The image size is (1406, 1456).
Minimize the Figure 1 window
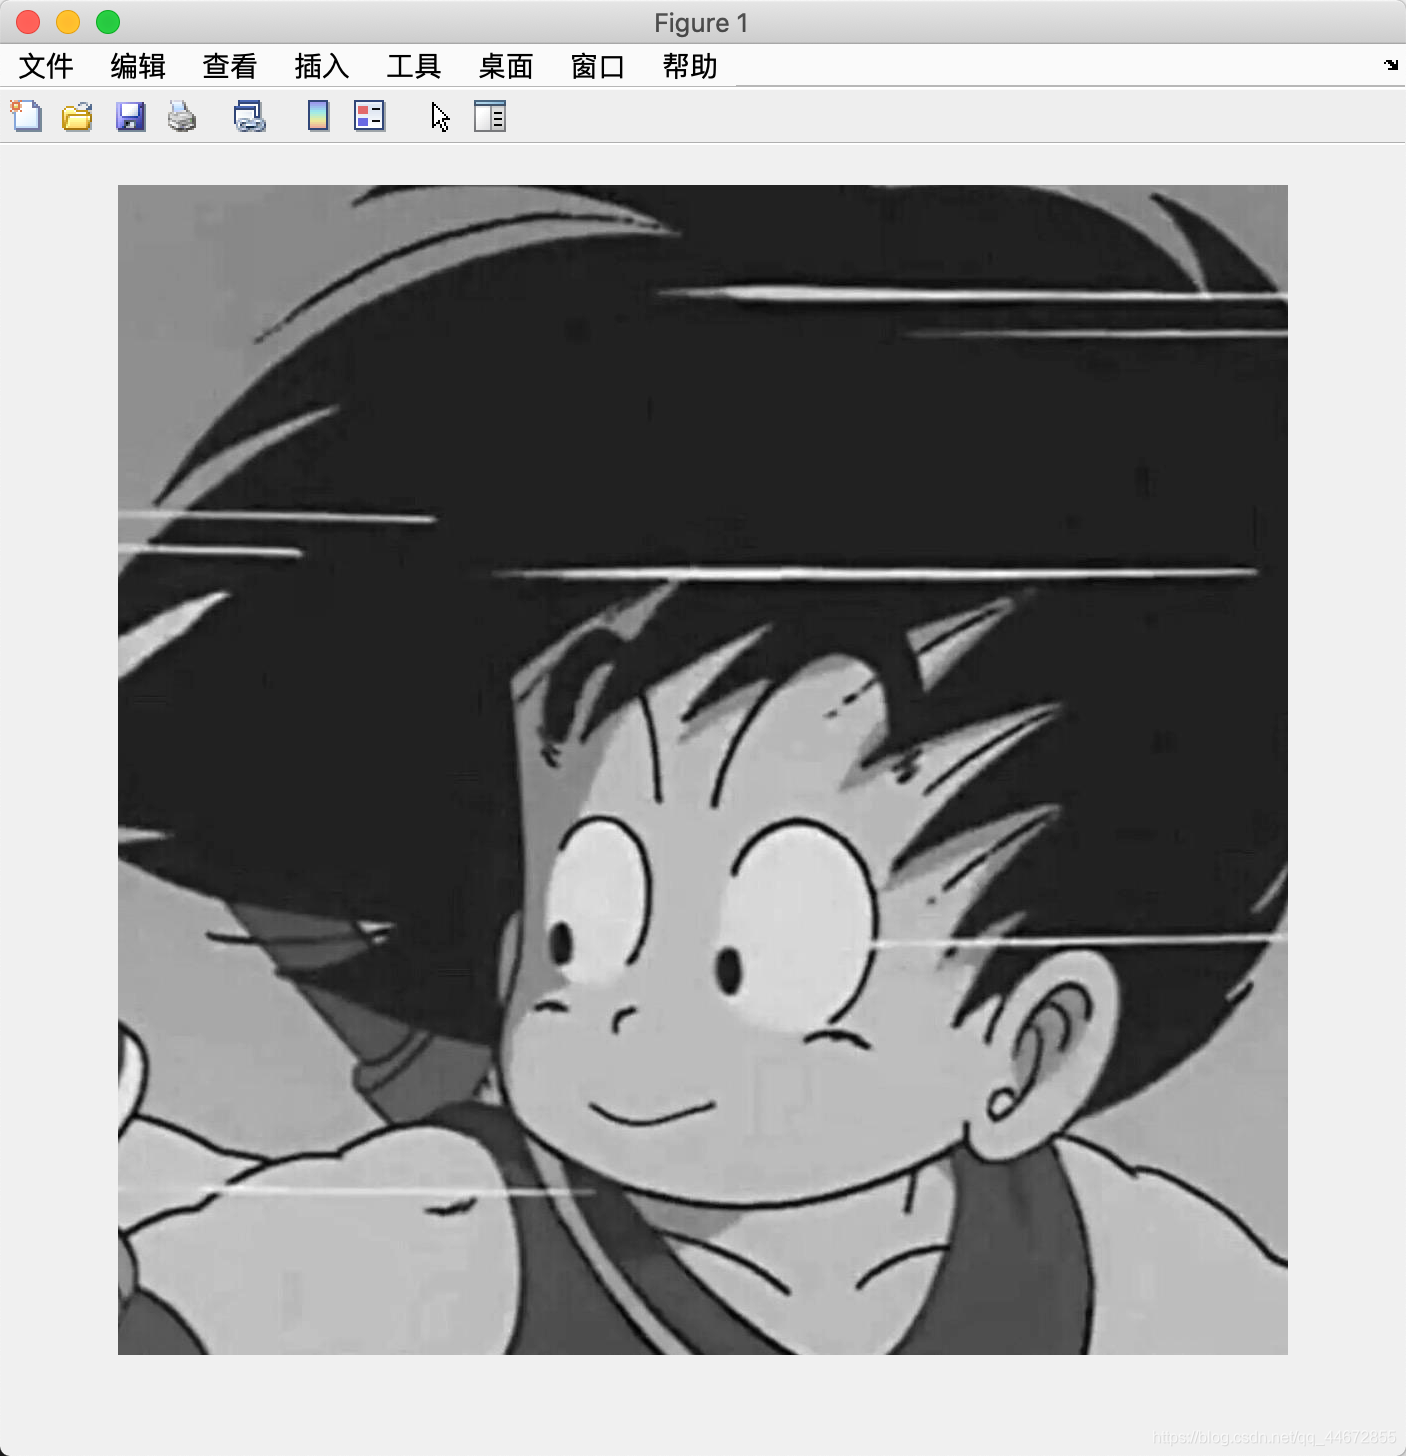point(68,22)
